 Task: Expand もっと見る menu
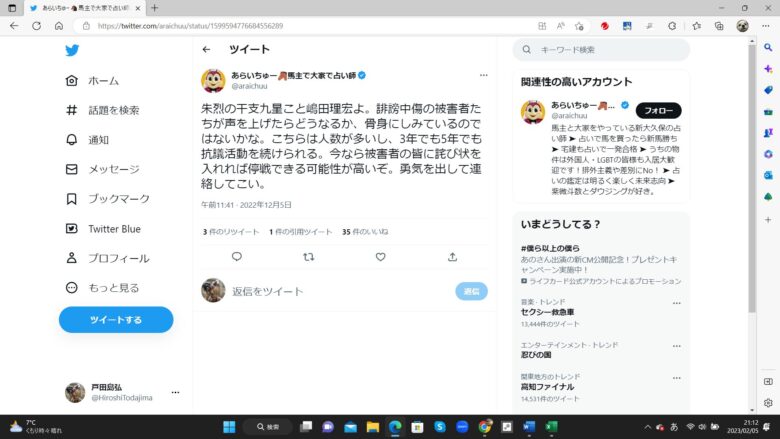click(x=102, y=288)
